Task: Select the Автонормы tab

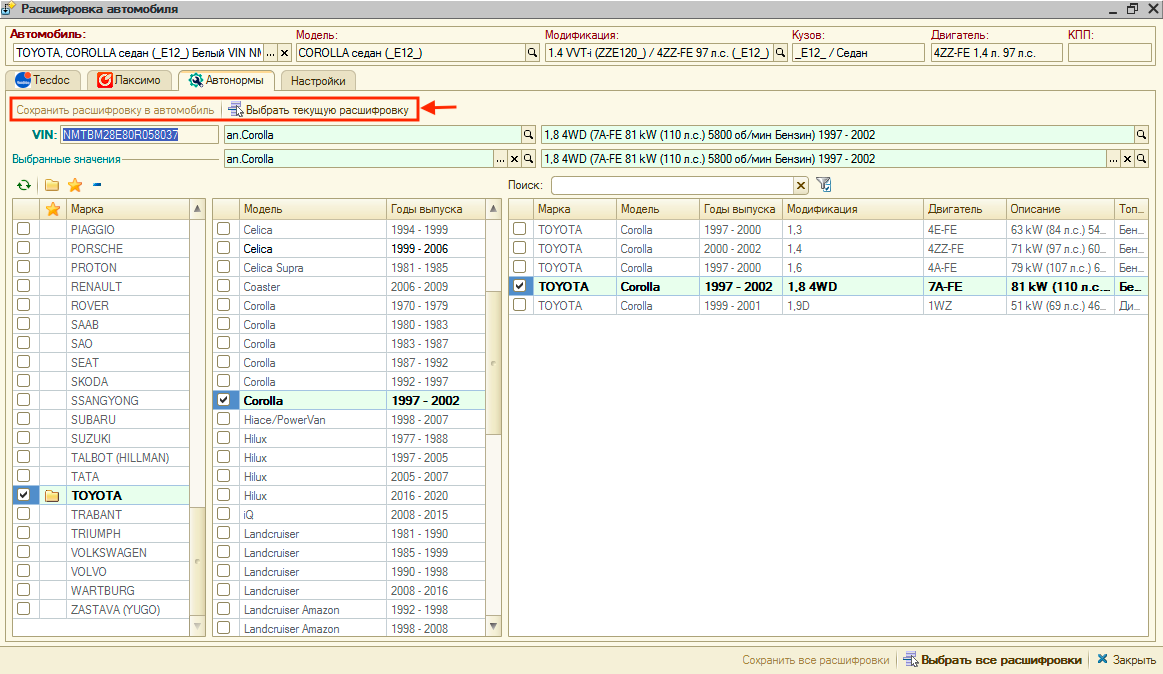Action: tap(226, 80)
